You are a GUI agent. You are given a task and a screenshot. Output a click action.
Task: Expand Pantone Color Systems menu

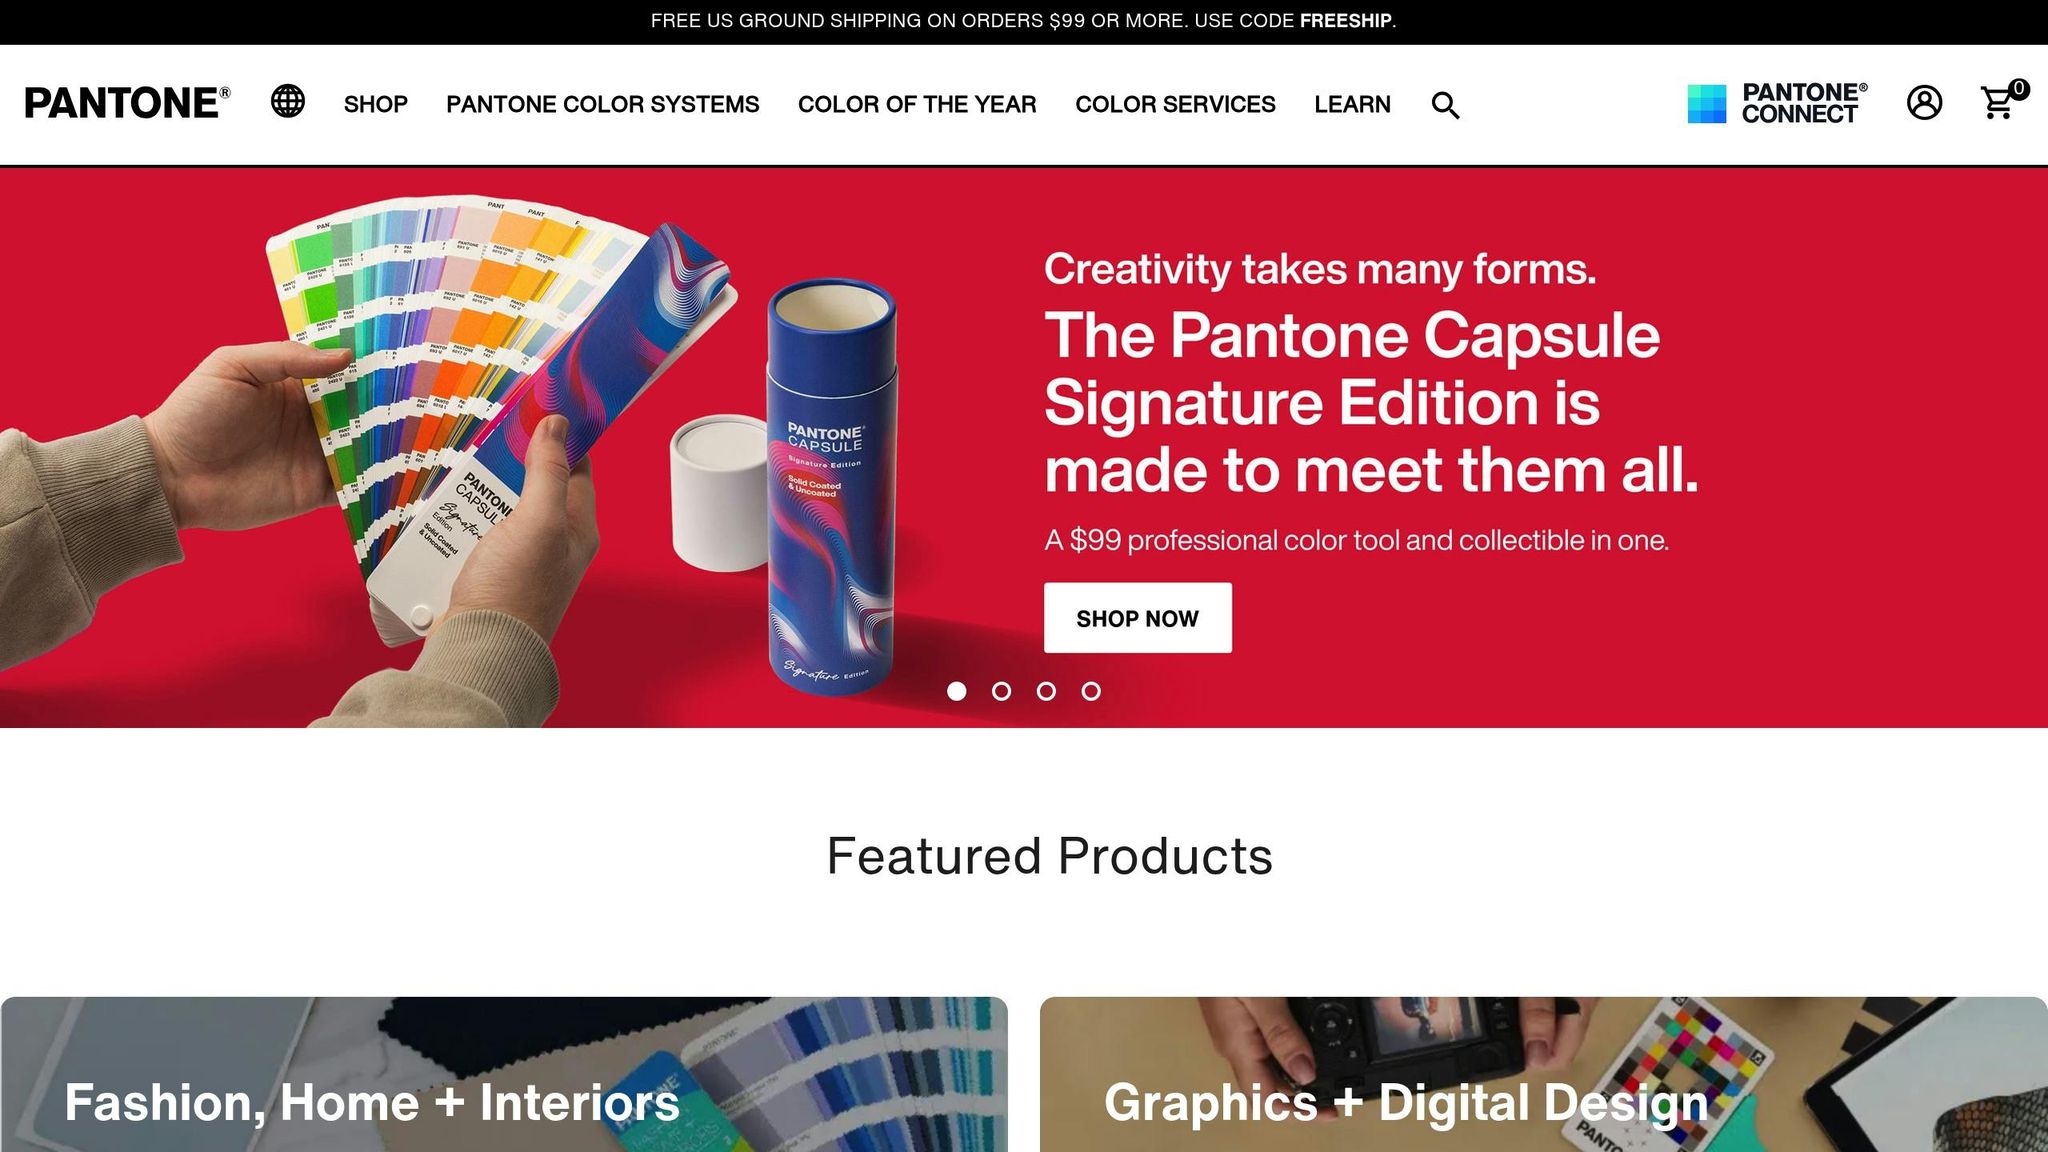coord(603,104)
